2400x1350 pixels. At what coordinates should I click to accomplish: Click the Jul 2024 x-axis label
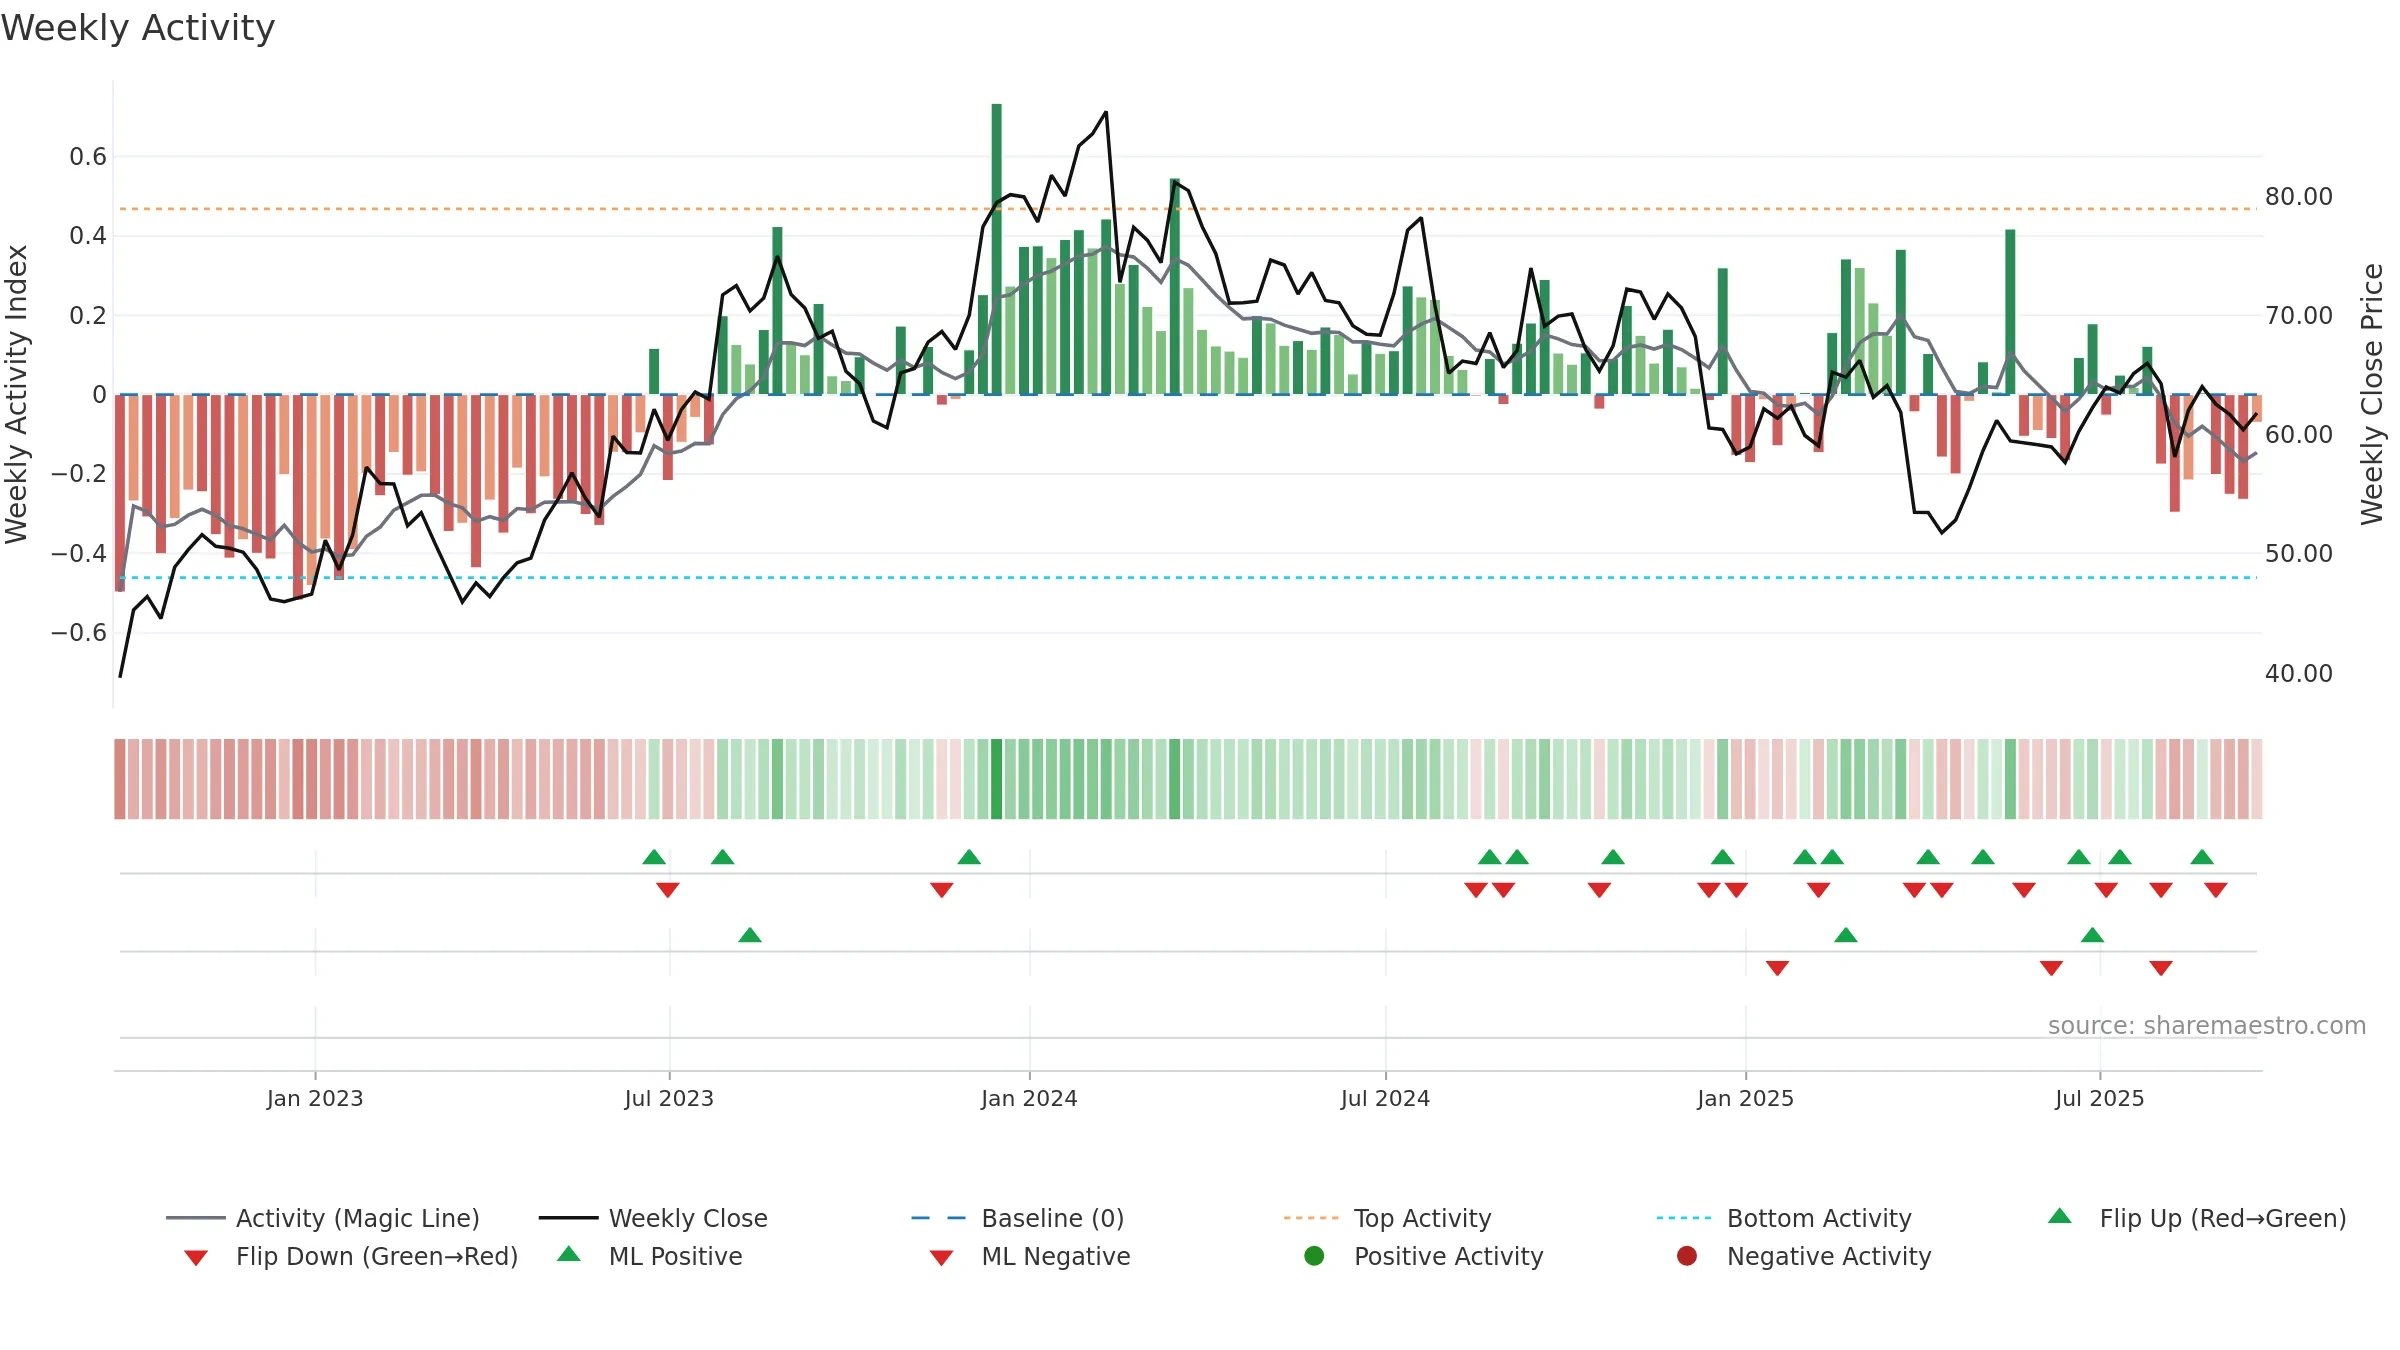(1385, 1098)
